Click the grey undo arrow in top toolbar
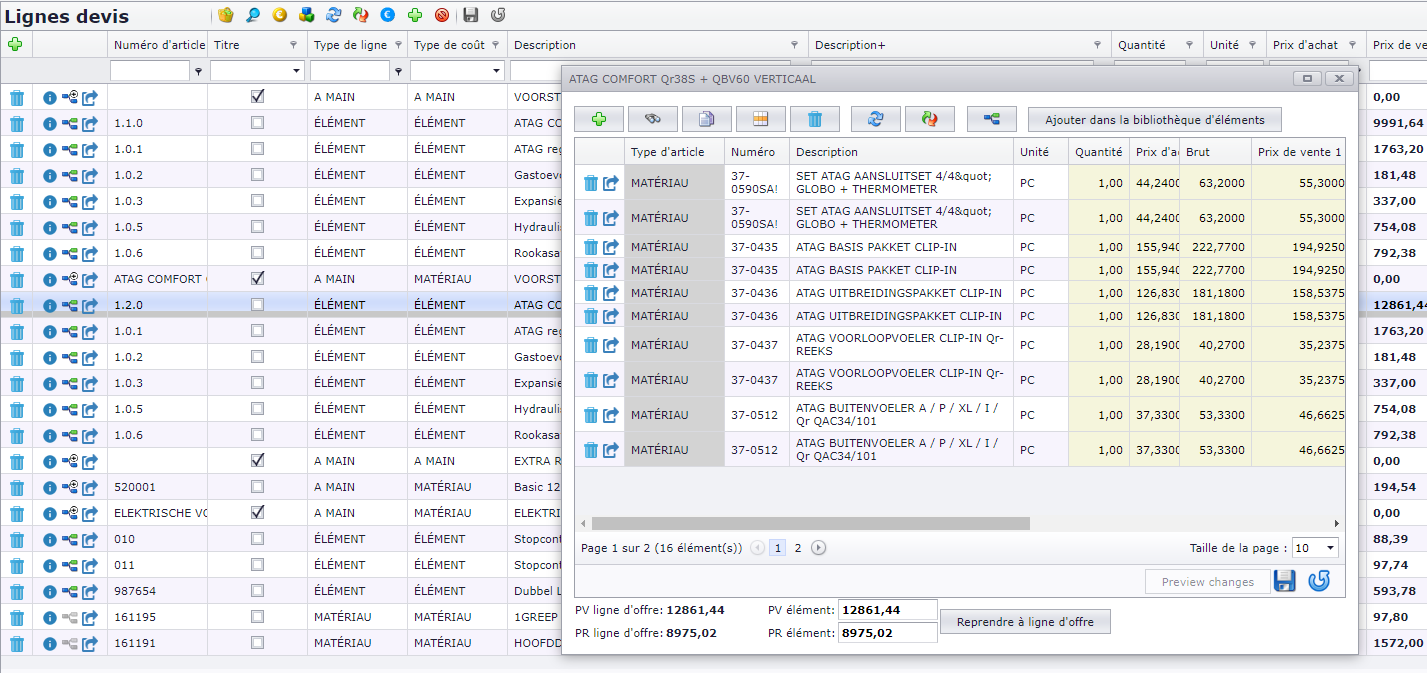Image resolution: width=1427 pixels, height=673 pixels. coord(498,15)
